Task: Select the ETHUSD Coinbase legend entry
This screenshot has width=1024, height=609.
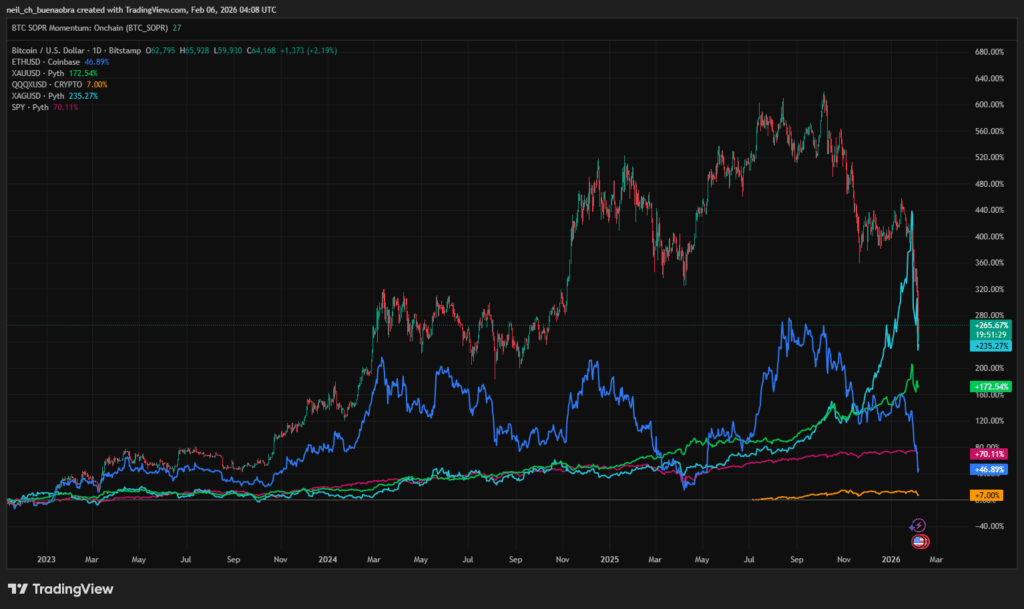Action: pyautogui.click(x=47, y=61)
